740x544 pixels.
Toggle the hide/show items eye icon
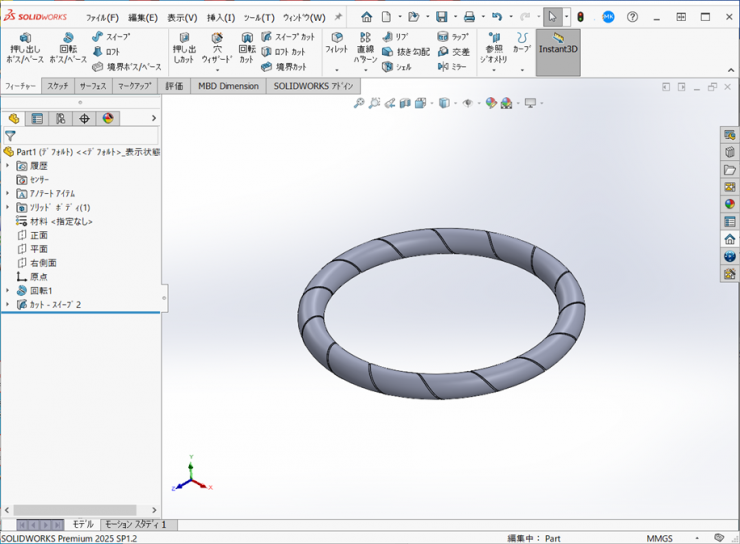pyautogui.click(x=468, y=103)
